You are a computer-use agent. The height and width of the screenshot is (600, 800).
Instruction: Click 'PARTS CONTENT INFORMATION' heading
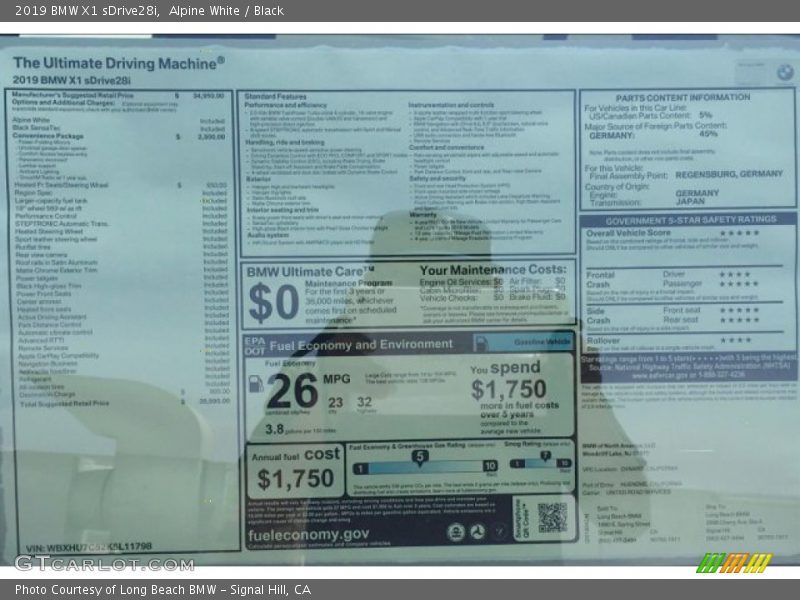pyautogui.click(x=683, y=97)
